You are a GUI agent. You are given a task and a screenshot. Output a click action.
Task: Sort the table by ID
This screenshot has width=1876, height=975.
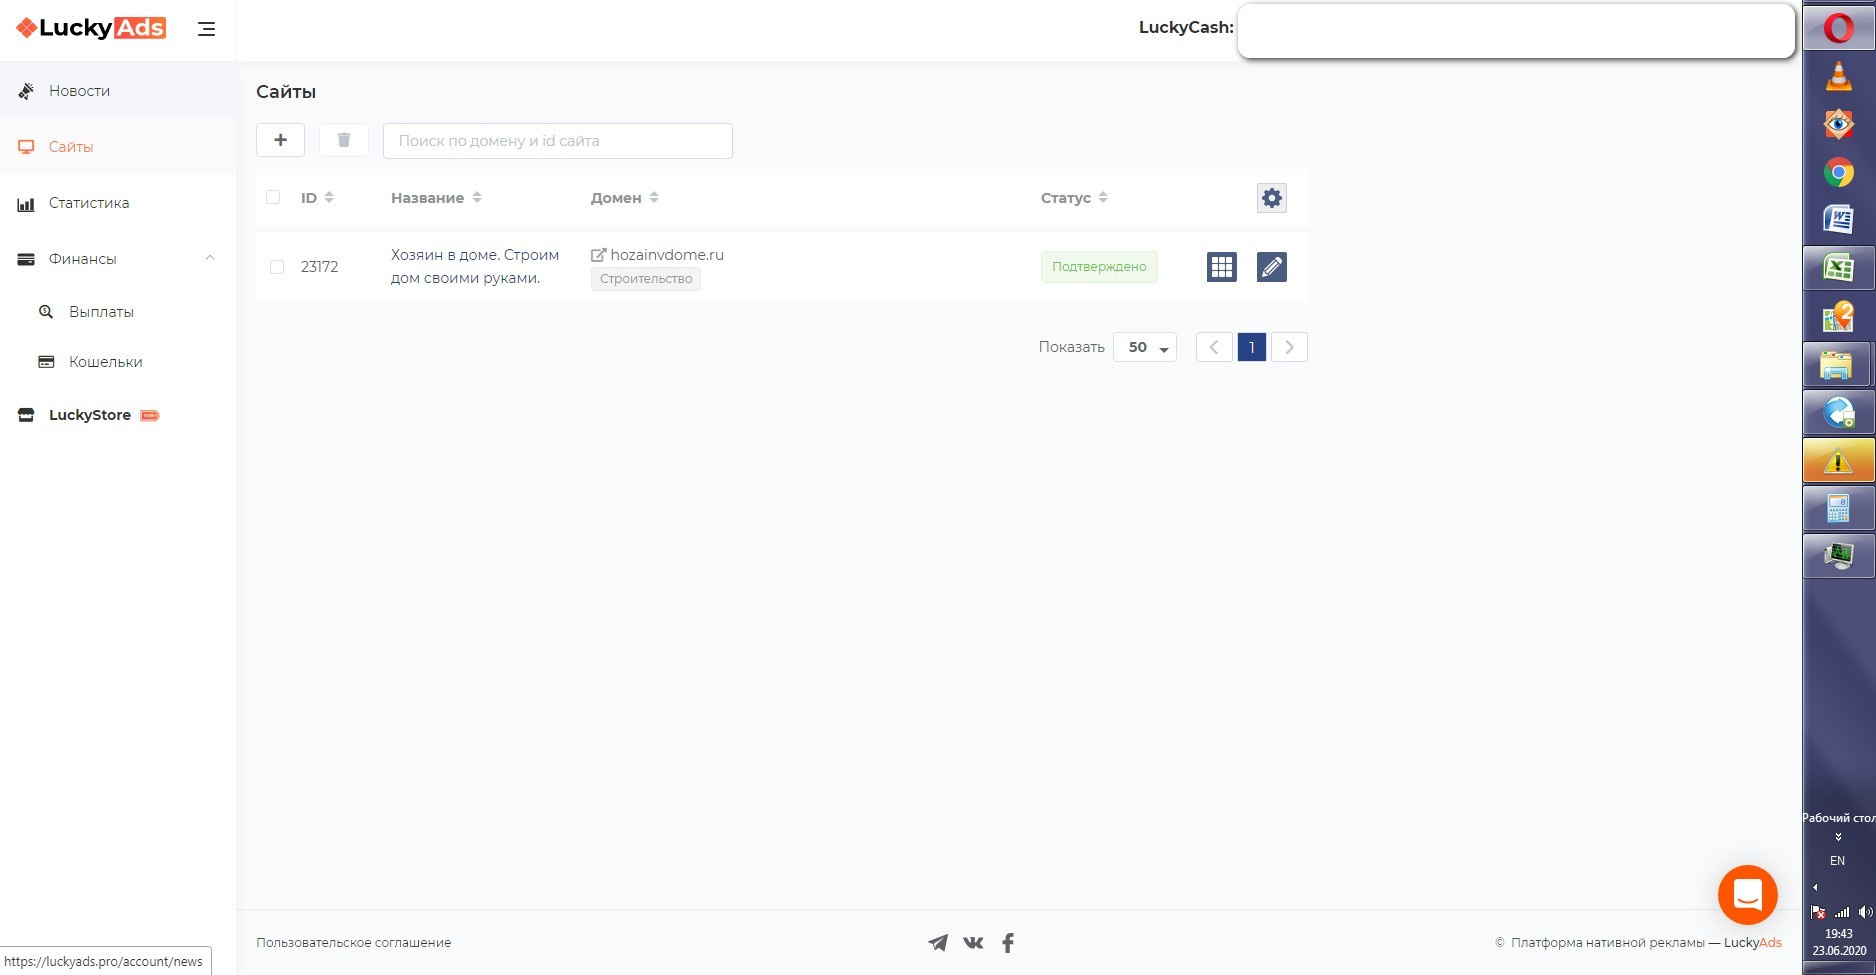[318, 198]
